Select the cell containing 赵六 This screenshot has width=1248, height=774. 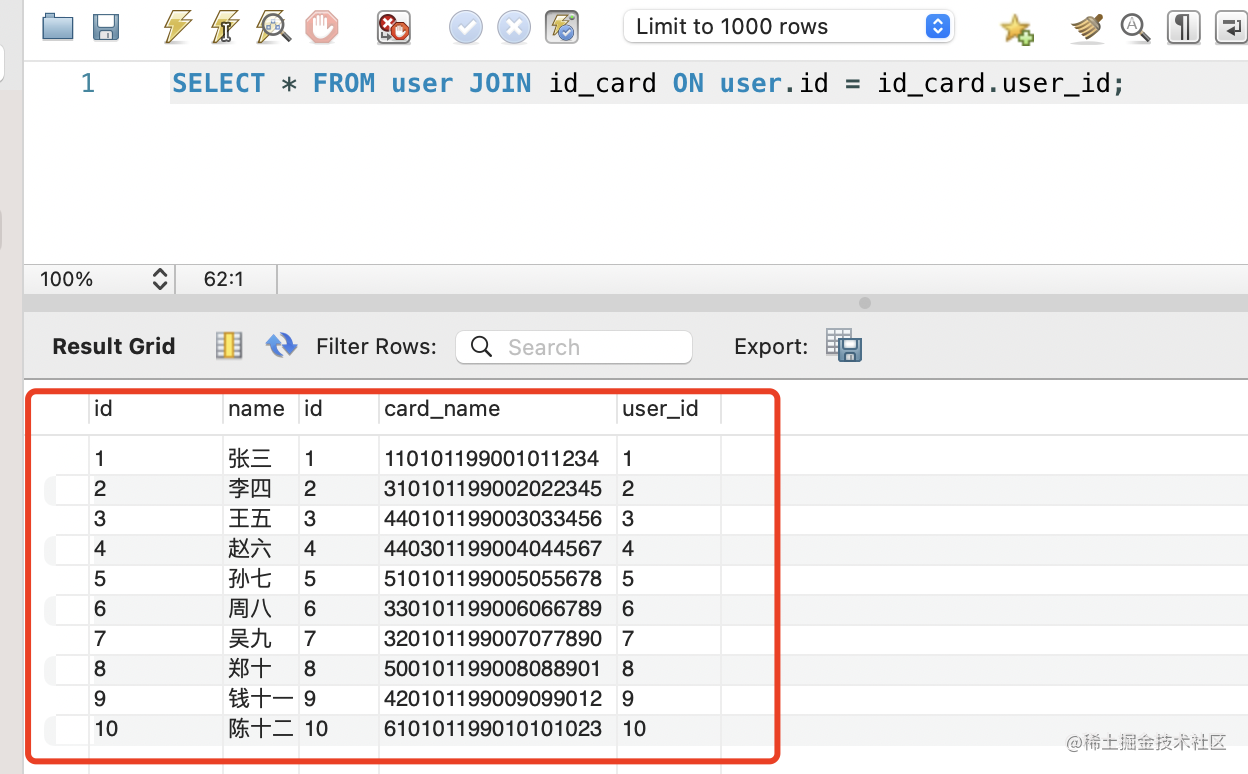[x=260, y=549]
